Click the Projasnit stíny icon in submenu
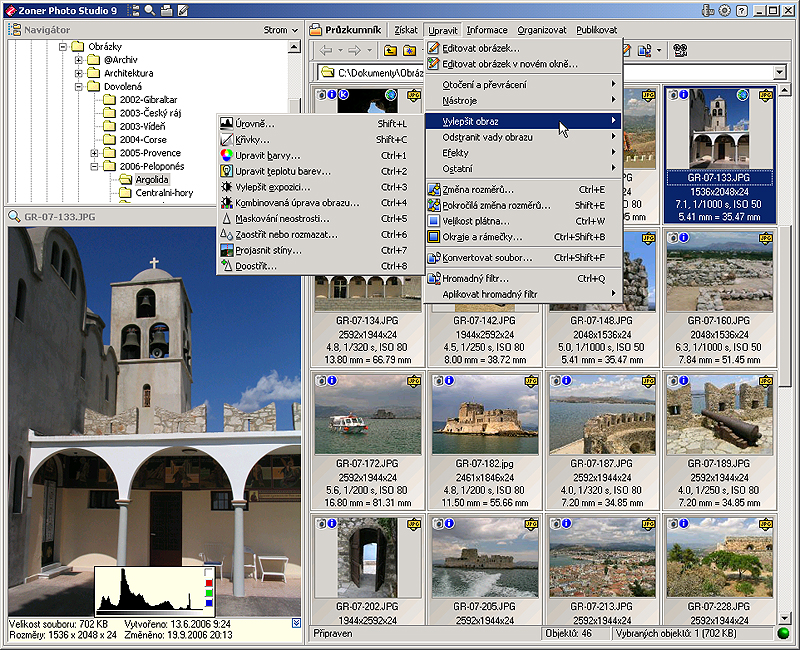 tap(227, 250)
